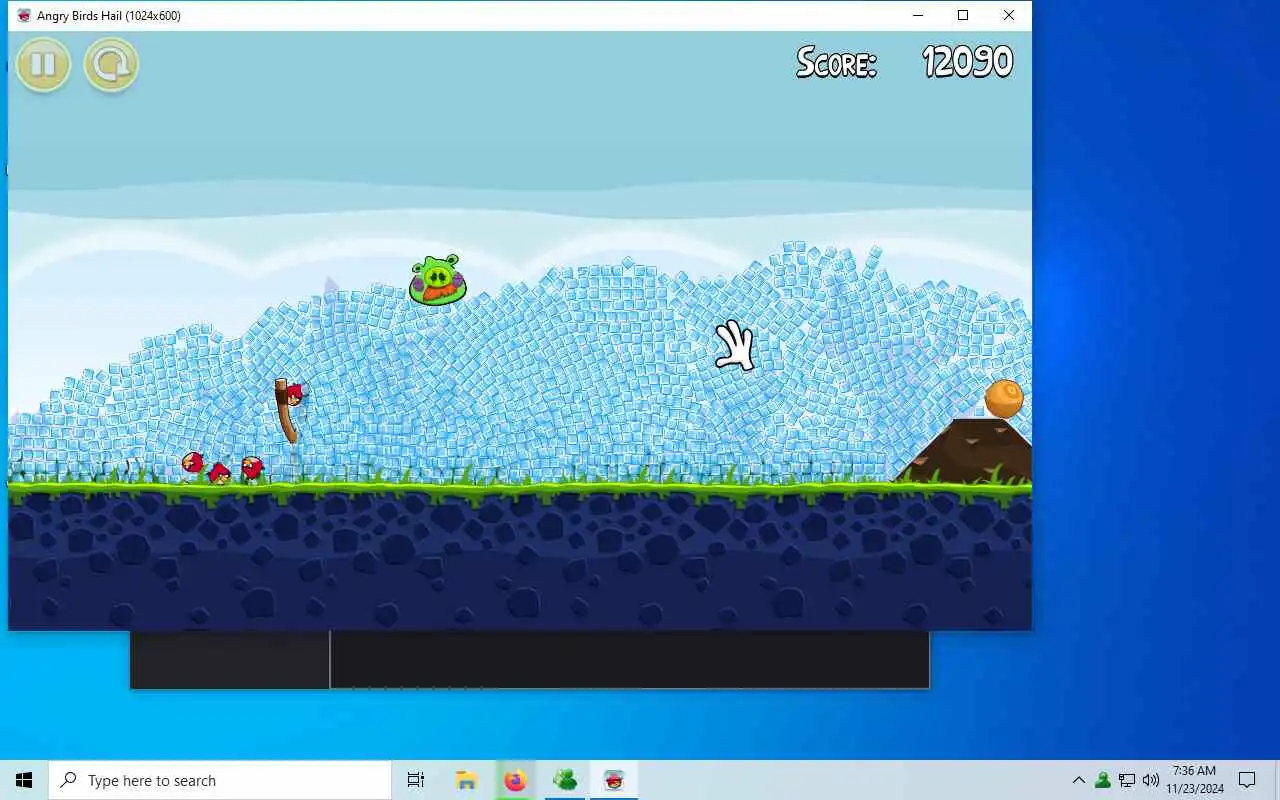Open the clock showing 7:36 AM
The width and height of the screenshot is (1280, 800).
tap(1195, 780)
